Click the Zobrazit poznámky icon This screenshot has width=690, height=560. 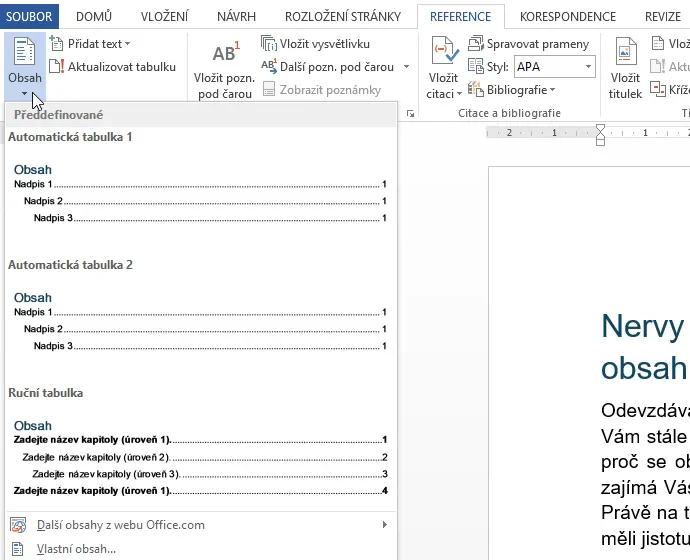269,90
